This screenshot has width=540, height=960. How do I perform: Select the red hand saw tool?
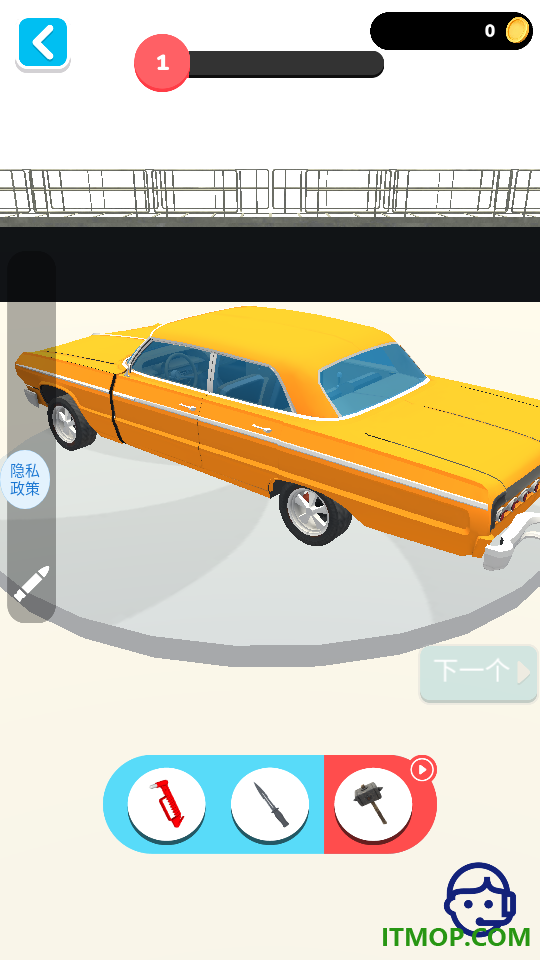(x=167, y=804)
